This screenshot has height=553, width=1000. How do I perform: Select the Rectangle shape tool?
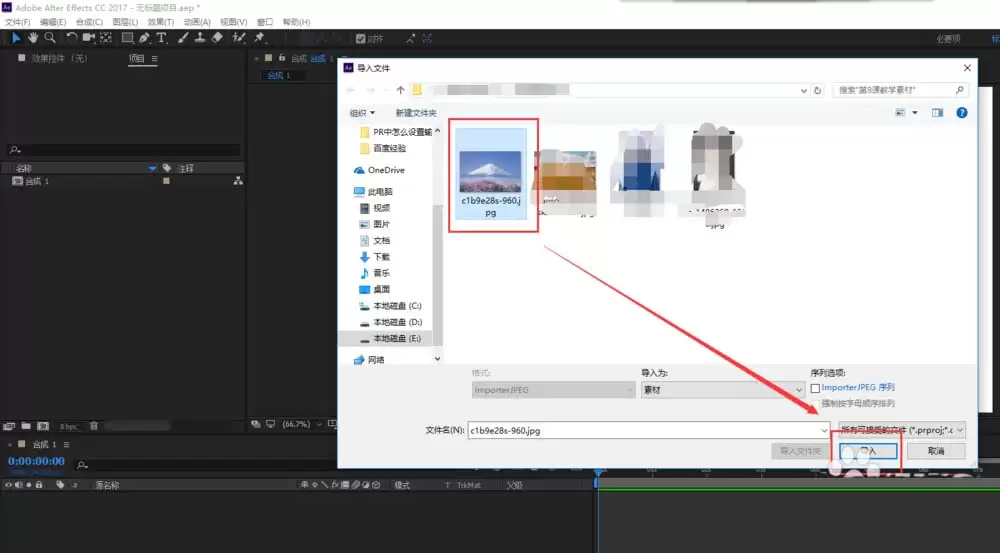127,38
